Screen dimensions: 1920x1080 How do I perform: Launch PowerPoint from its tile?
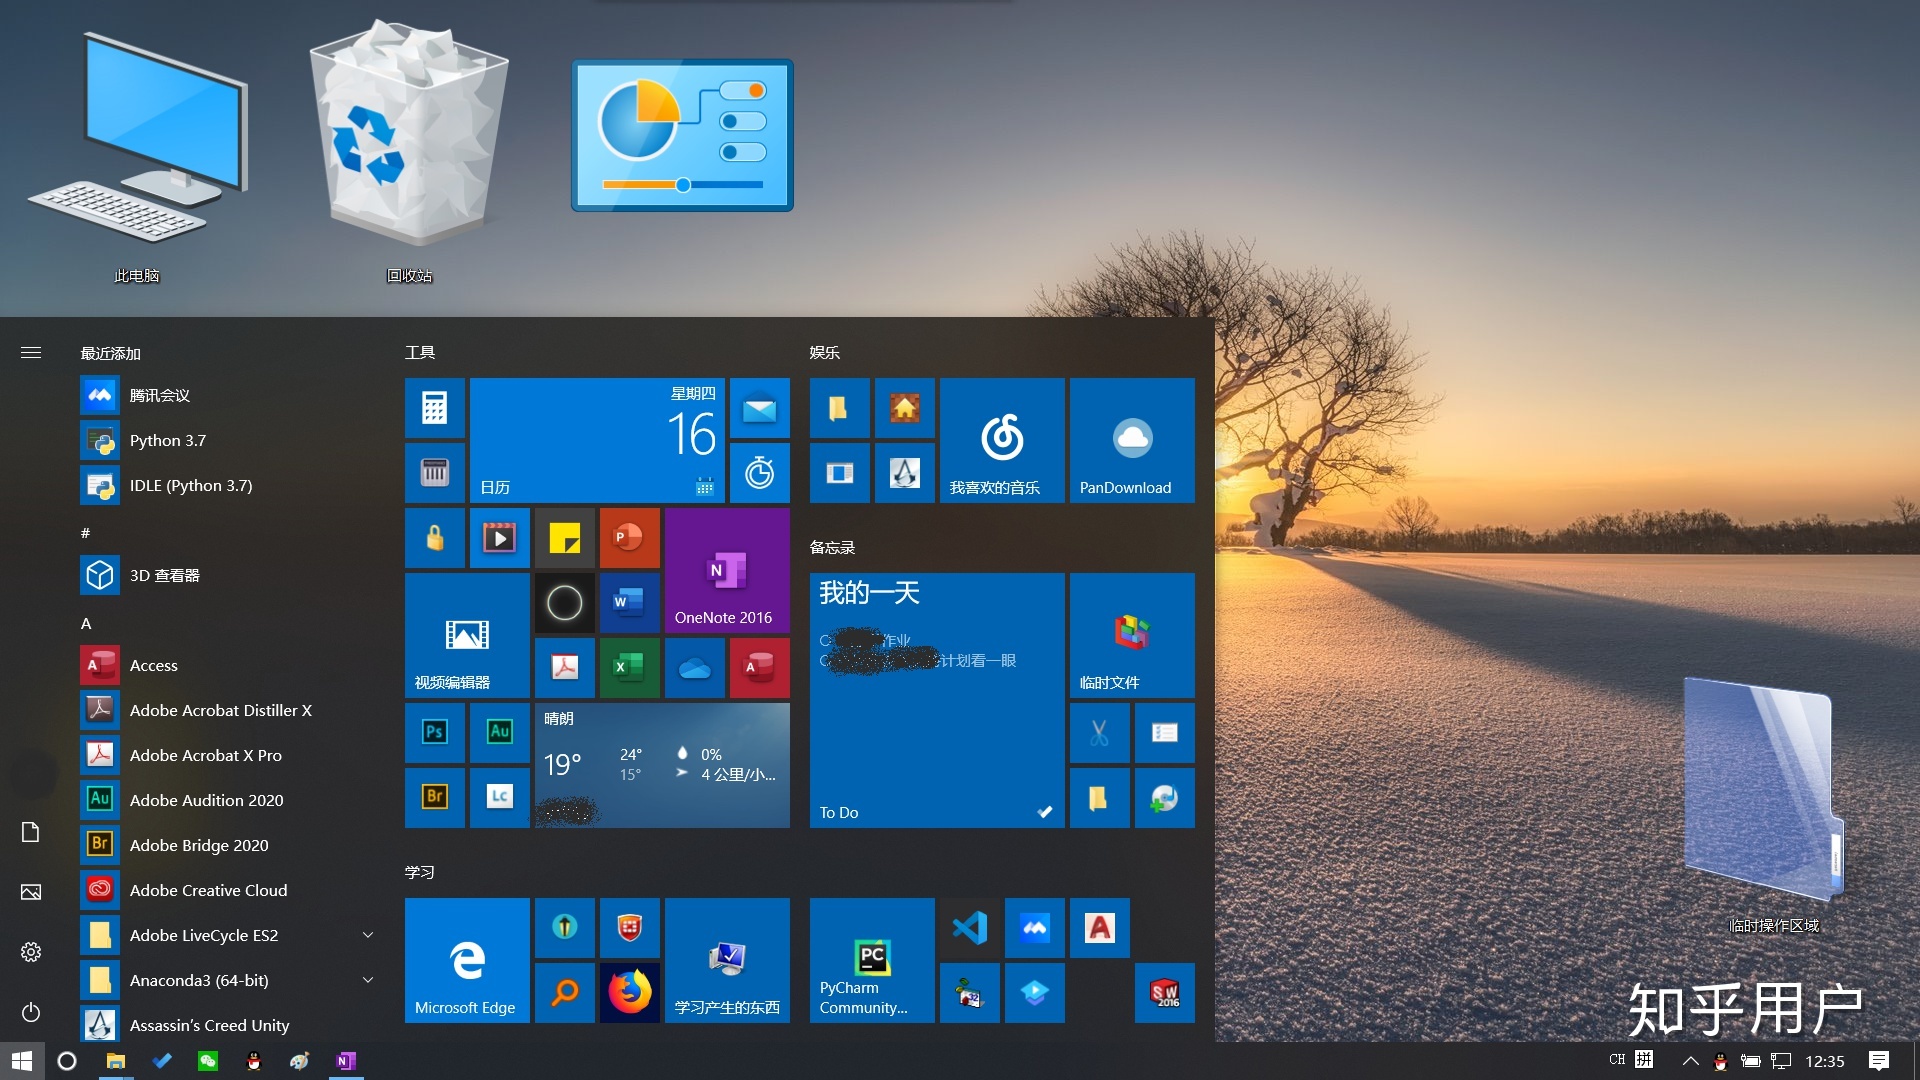coord(629,538)
